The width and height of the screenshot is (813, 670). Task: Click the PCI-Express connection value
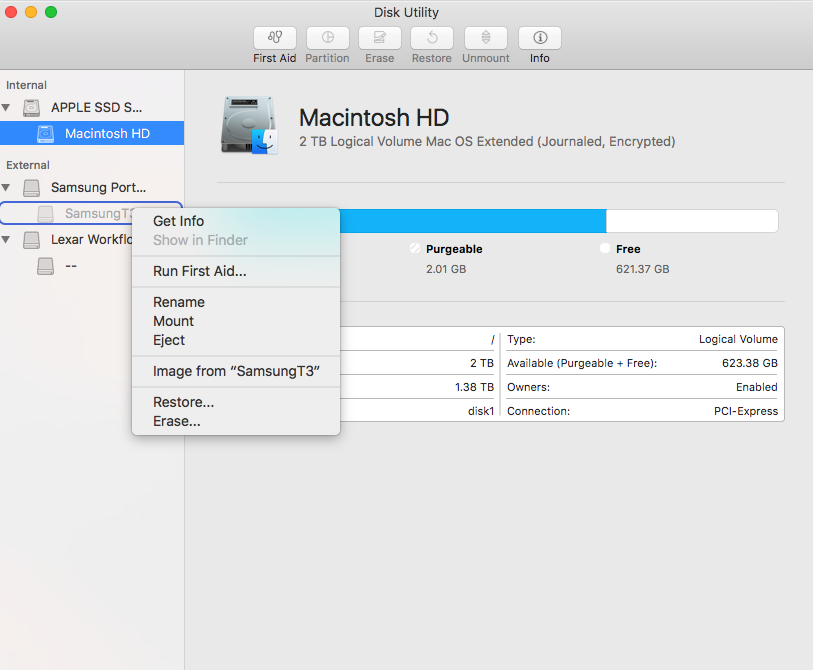pyautogui.click(x=746, y=412)
